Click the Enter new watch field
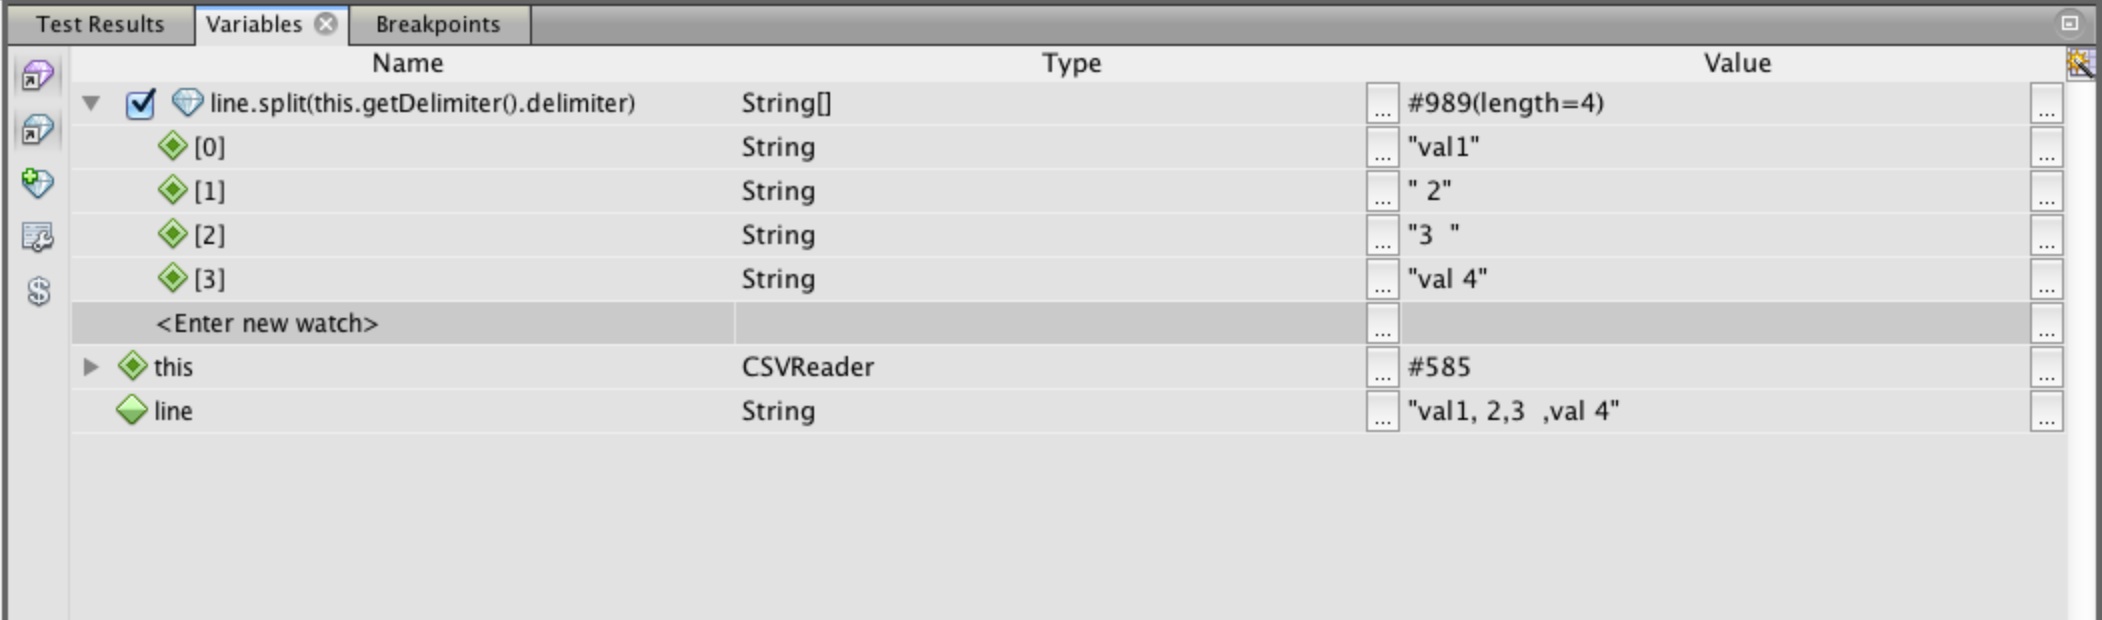 pos(403,323)
